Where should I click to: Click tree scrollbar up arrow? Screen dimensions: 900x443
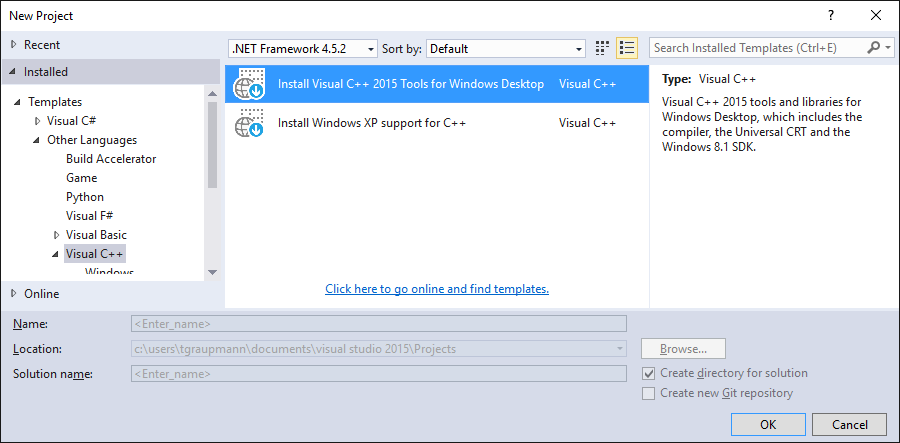pos(212,94)
